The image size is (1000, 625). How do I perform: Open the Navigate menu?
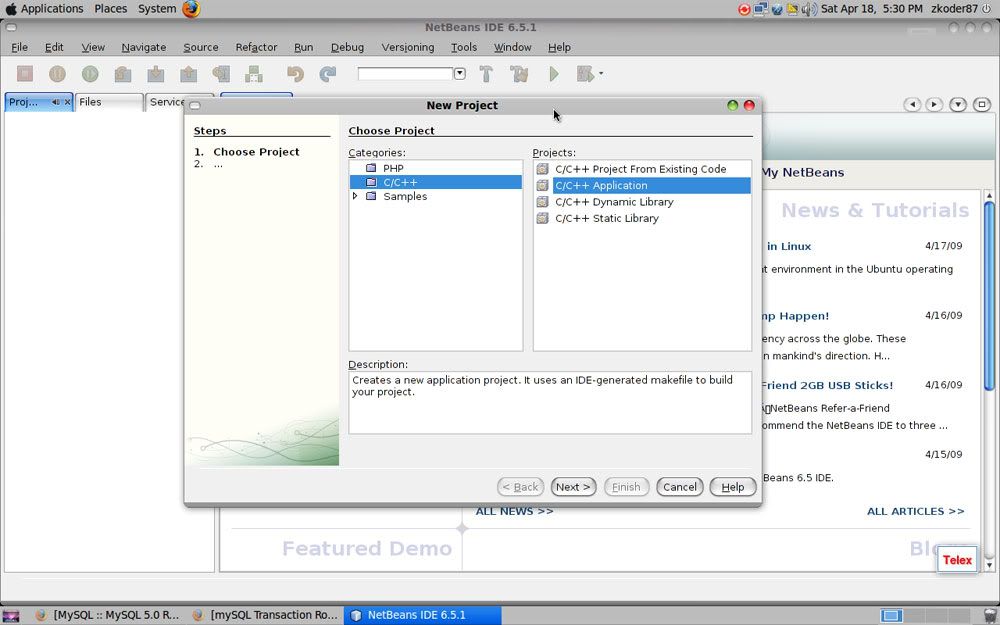point(143,47)
